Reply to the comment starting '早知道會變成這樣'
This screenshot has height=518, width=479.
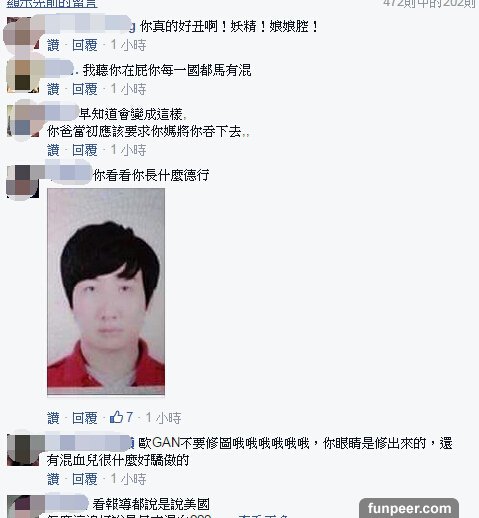[x=85, y=150]
